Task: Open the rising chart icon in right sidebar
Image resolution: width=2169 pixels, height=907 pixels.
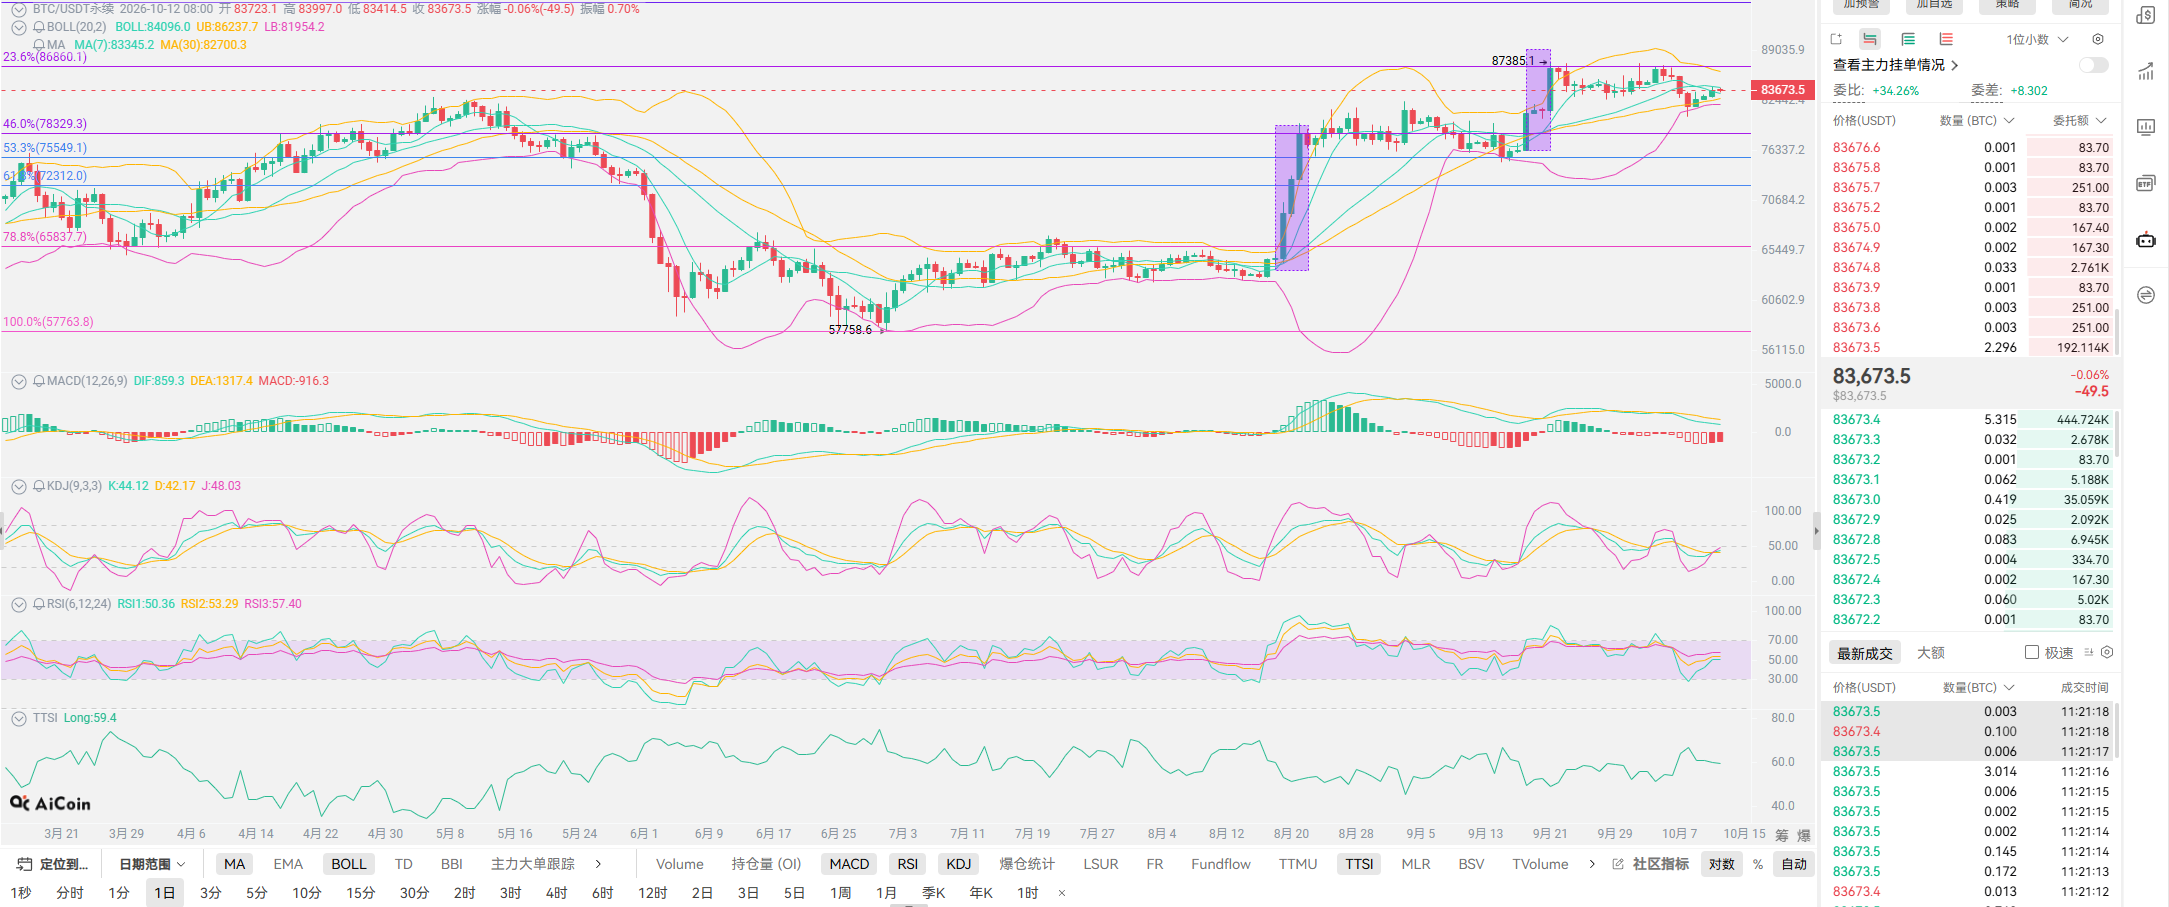Action: pyautogui.click(x=2146, y=71)
